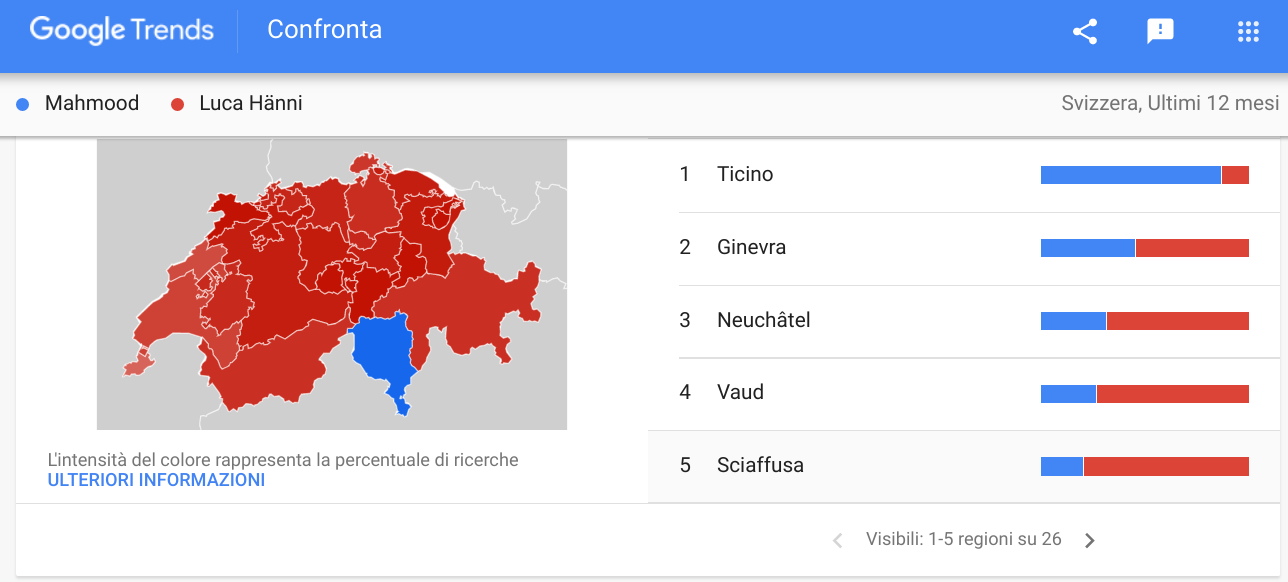Open ULTERIORI INFORMAZIONI link
The image size is (1288, 582).
(x=156, y=480)
